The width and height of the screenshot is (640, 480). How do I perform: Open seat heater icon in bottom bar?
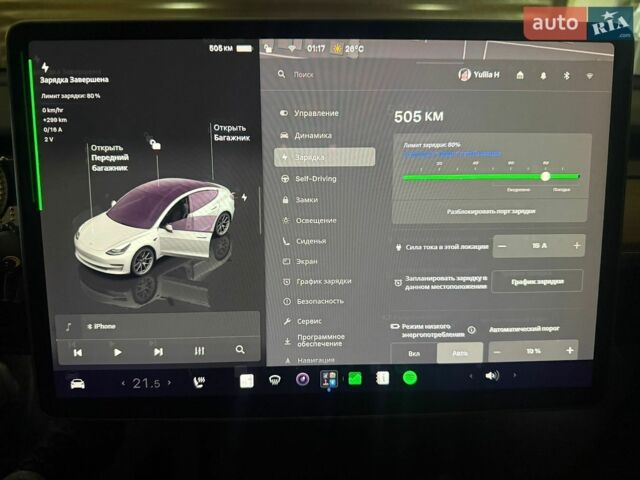point(199,382)
